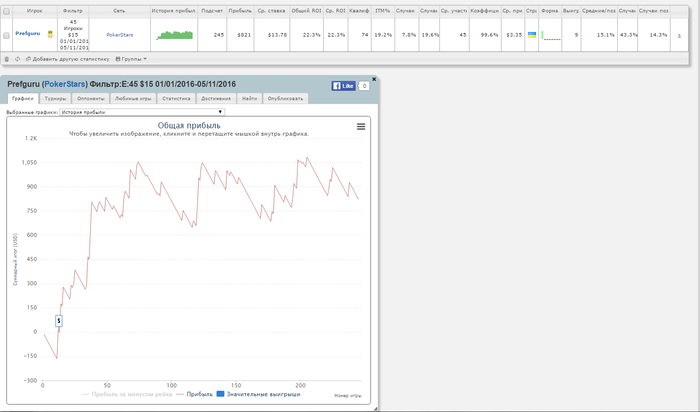Click the x link at end of Prefguru row
Image resolution: width=700 pixels, height=412 pixels.
pyautogui.click(x=679, y=35)
